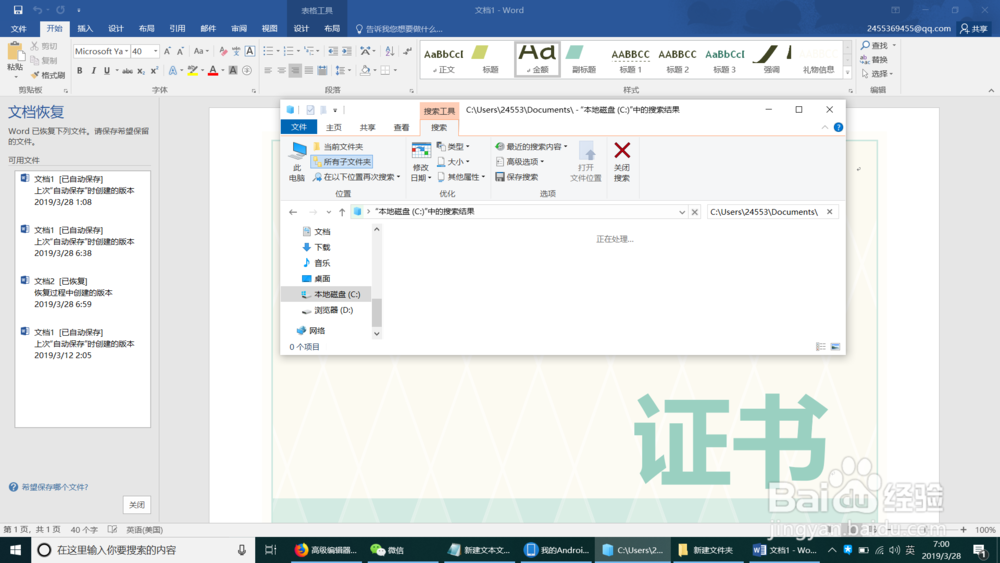Image resolution: width=1000 pixels, height=563 pixels.
Task: Click the increase indent icon
Action: (346, 51)
